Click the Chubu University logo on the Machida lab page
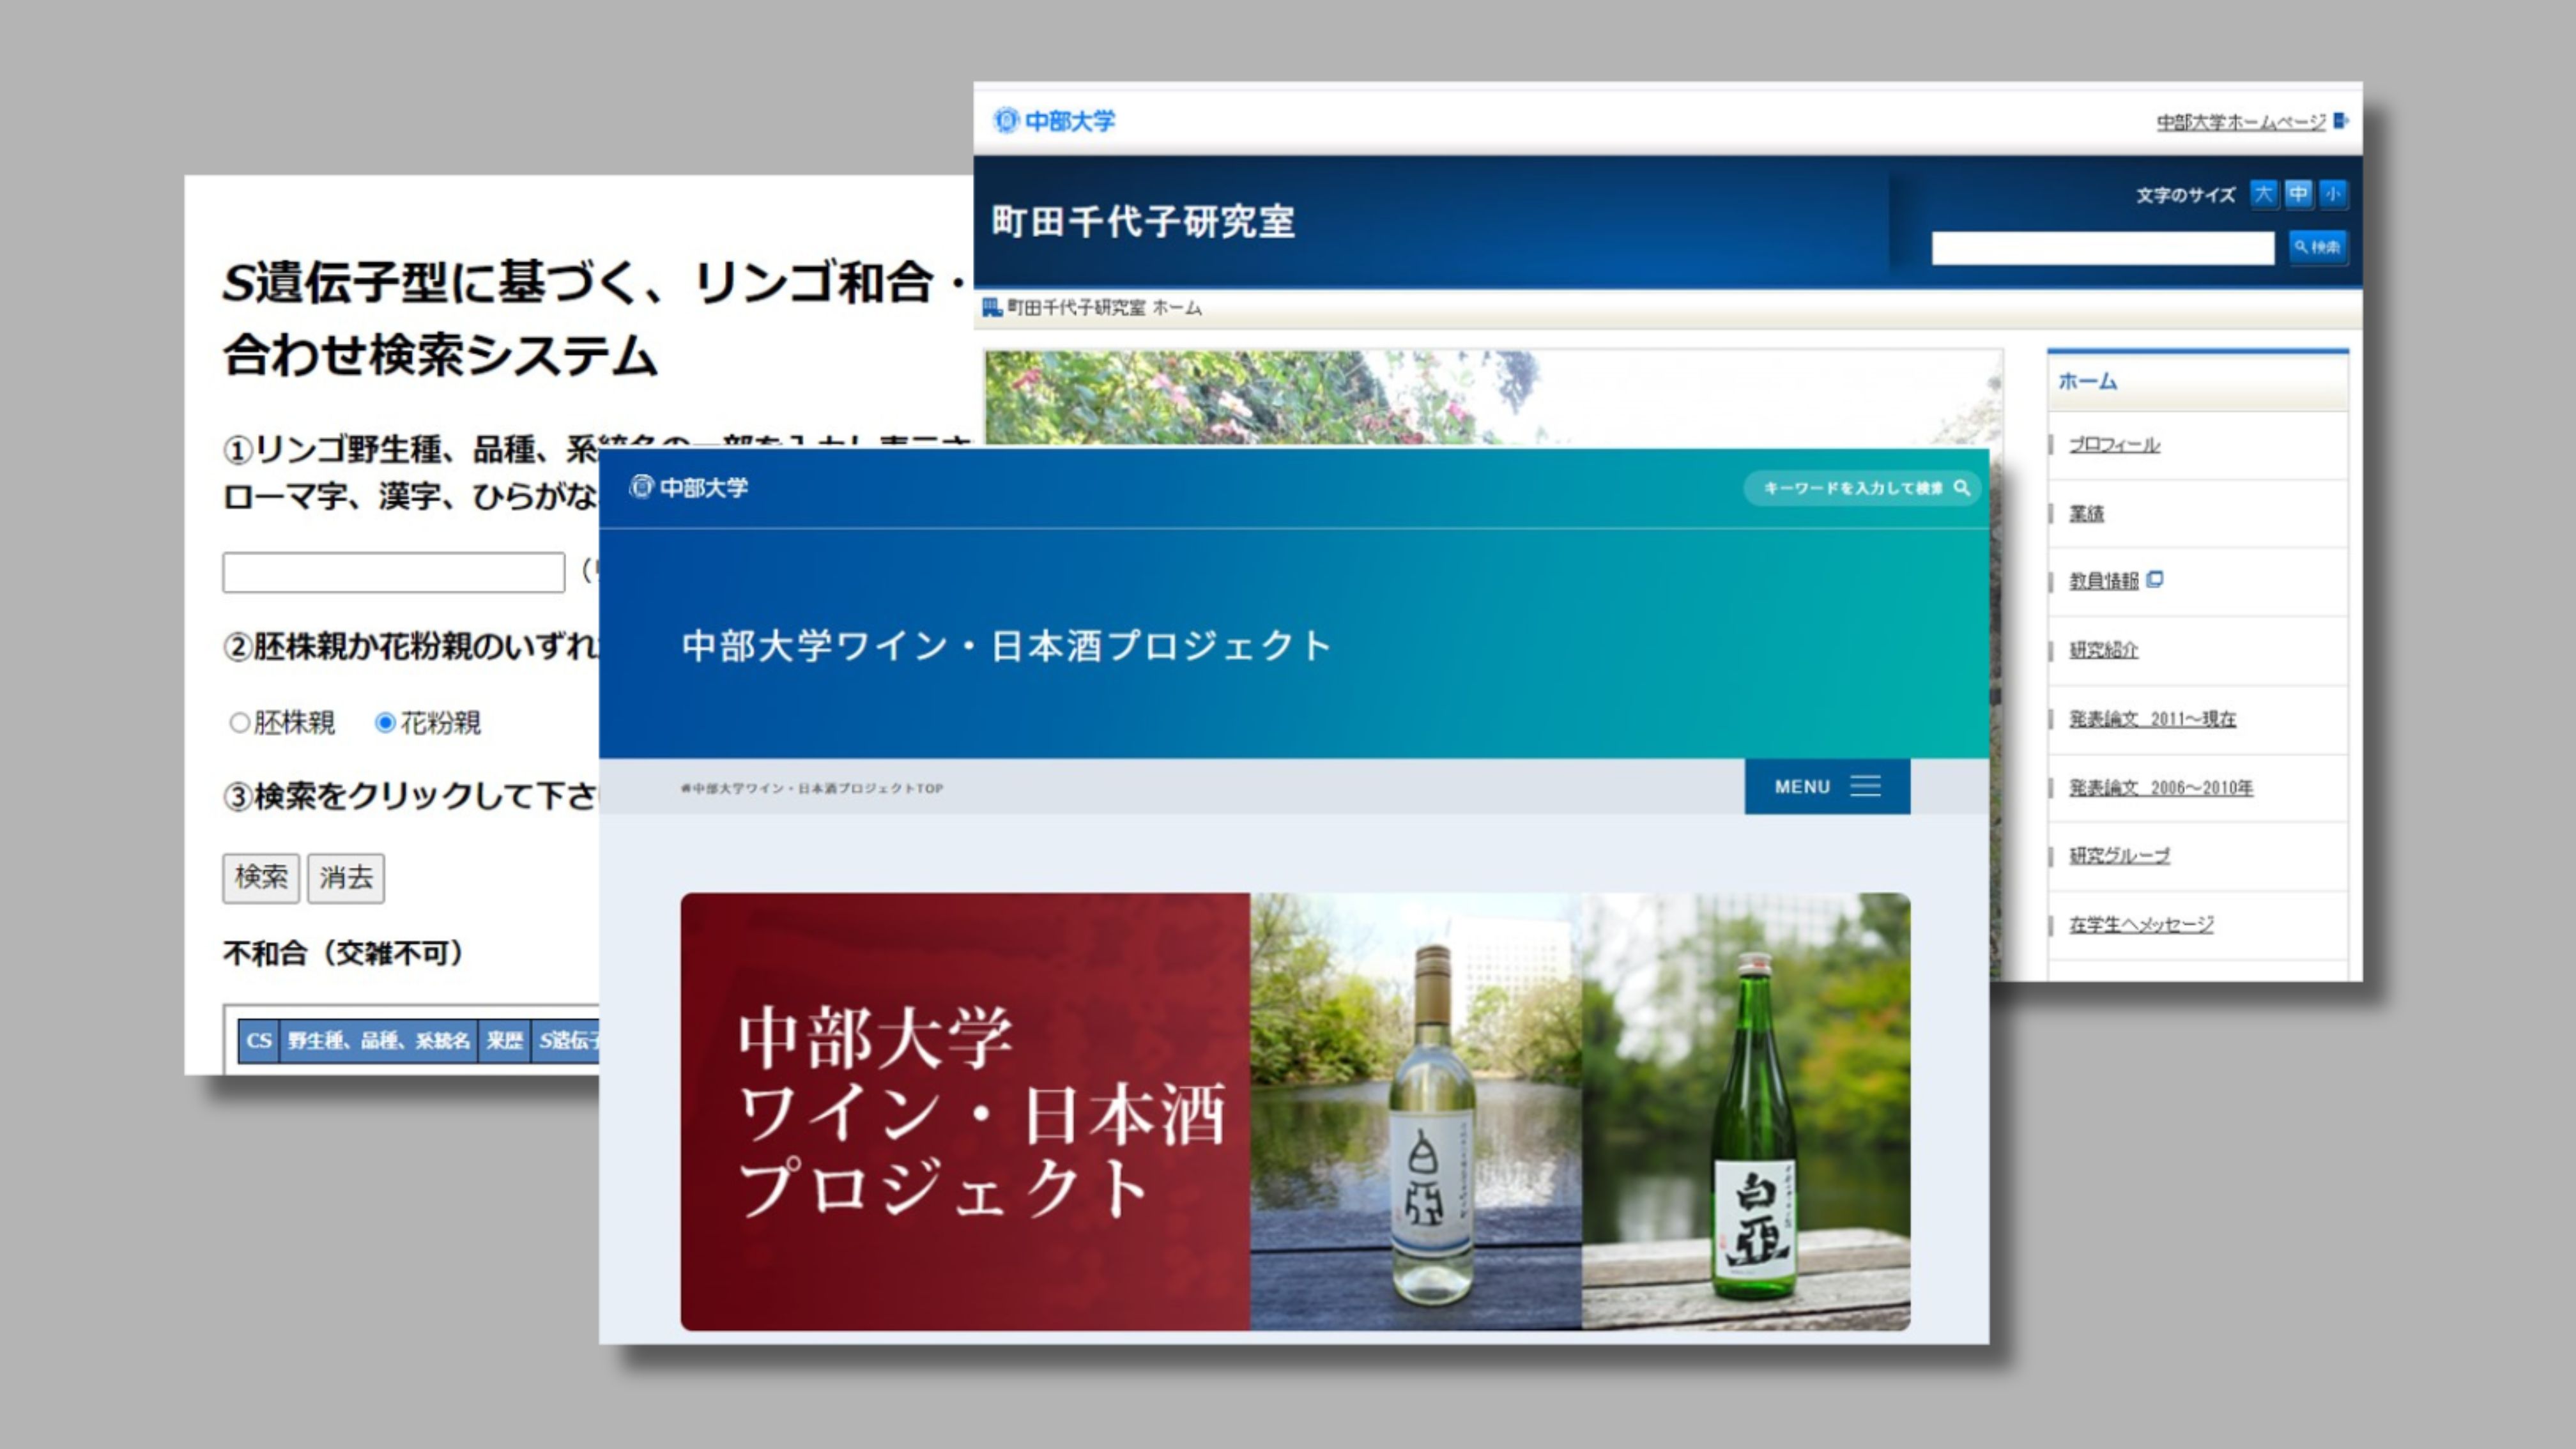This screenshot has height=1449, width=2576. (1054, 121)
